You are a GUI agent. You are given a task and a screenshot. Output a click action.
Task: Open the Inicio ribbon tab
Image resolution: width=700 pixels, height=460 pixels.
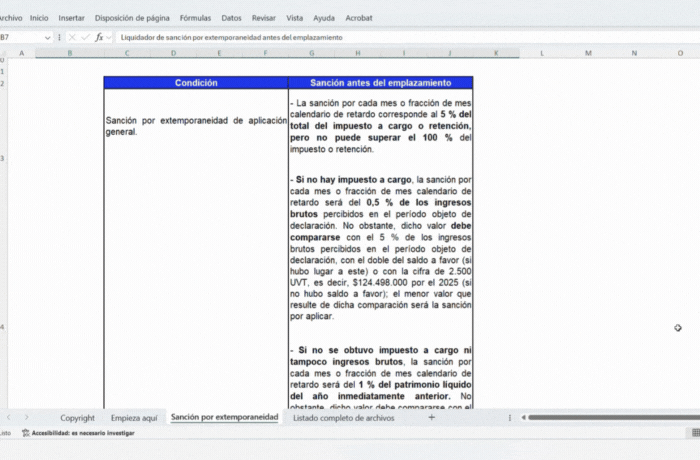point(39,18)
